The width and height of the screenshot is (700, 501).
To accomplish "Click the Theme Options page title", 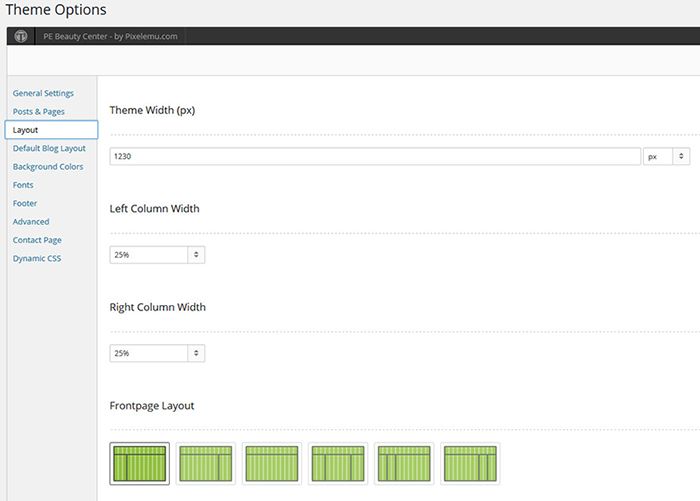I will point(56,10).
